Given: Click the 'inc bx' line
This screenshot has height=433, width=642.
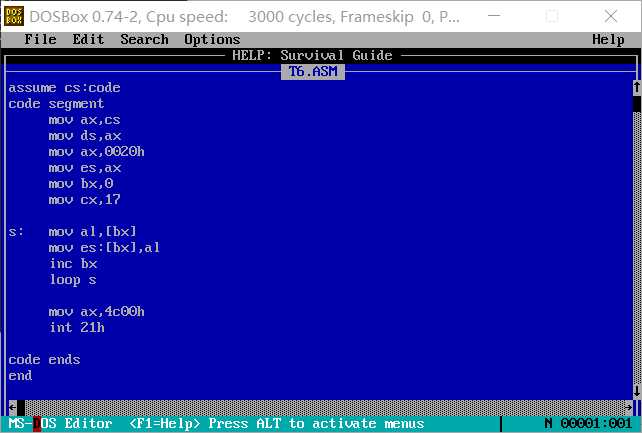Looking at the screenshot, I should click(x=72, y=264).
